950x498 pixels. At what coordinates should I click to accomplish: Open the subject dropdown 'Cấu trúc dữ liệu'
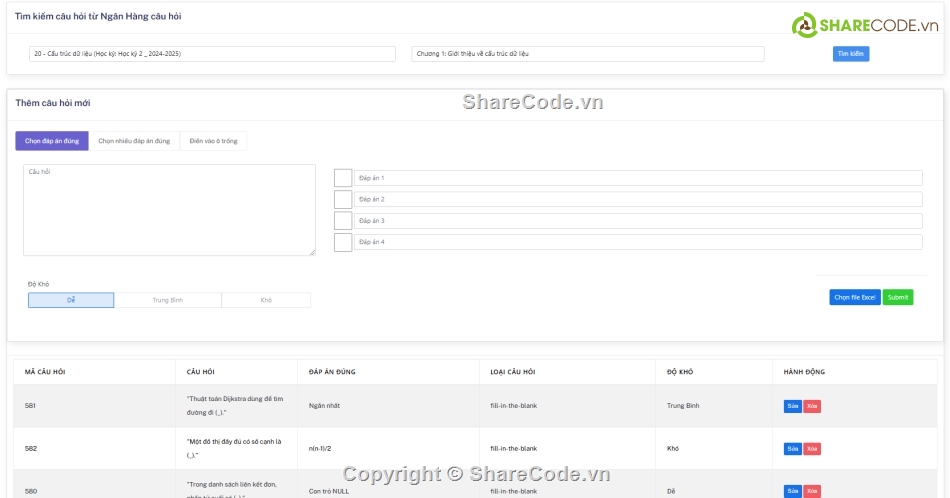click(212, 54)
